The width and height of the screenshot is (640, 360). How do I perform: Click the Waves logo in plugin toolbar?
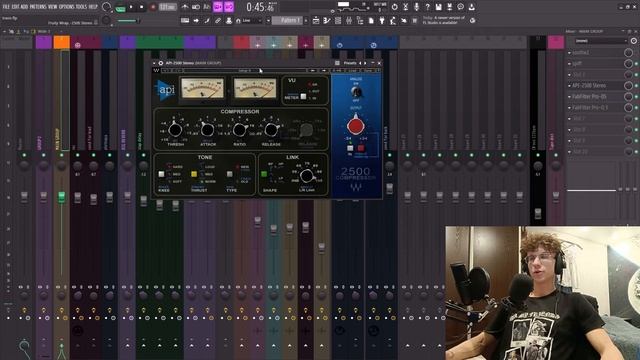coord(156,71)
